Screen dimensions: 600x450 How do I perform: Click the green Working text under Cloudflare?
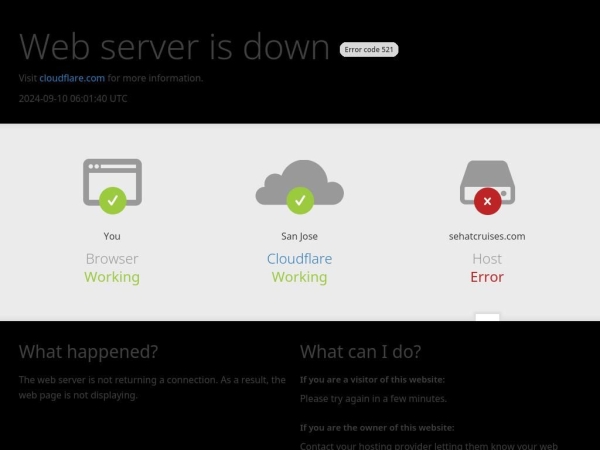[x=299, y=277]
